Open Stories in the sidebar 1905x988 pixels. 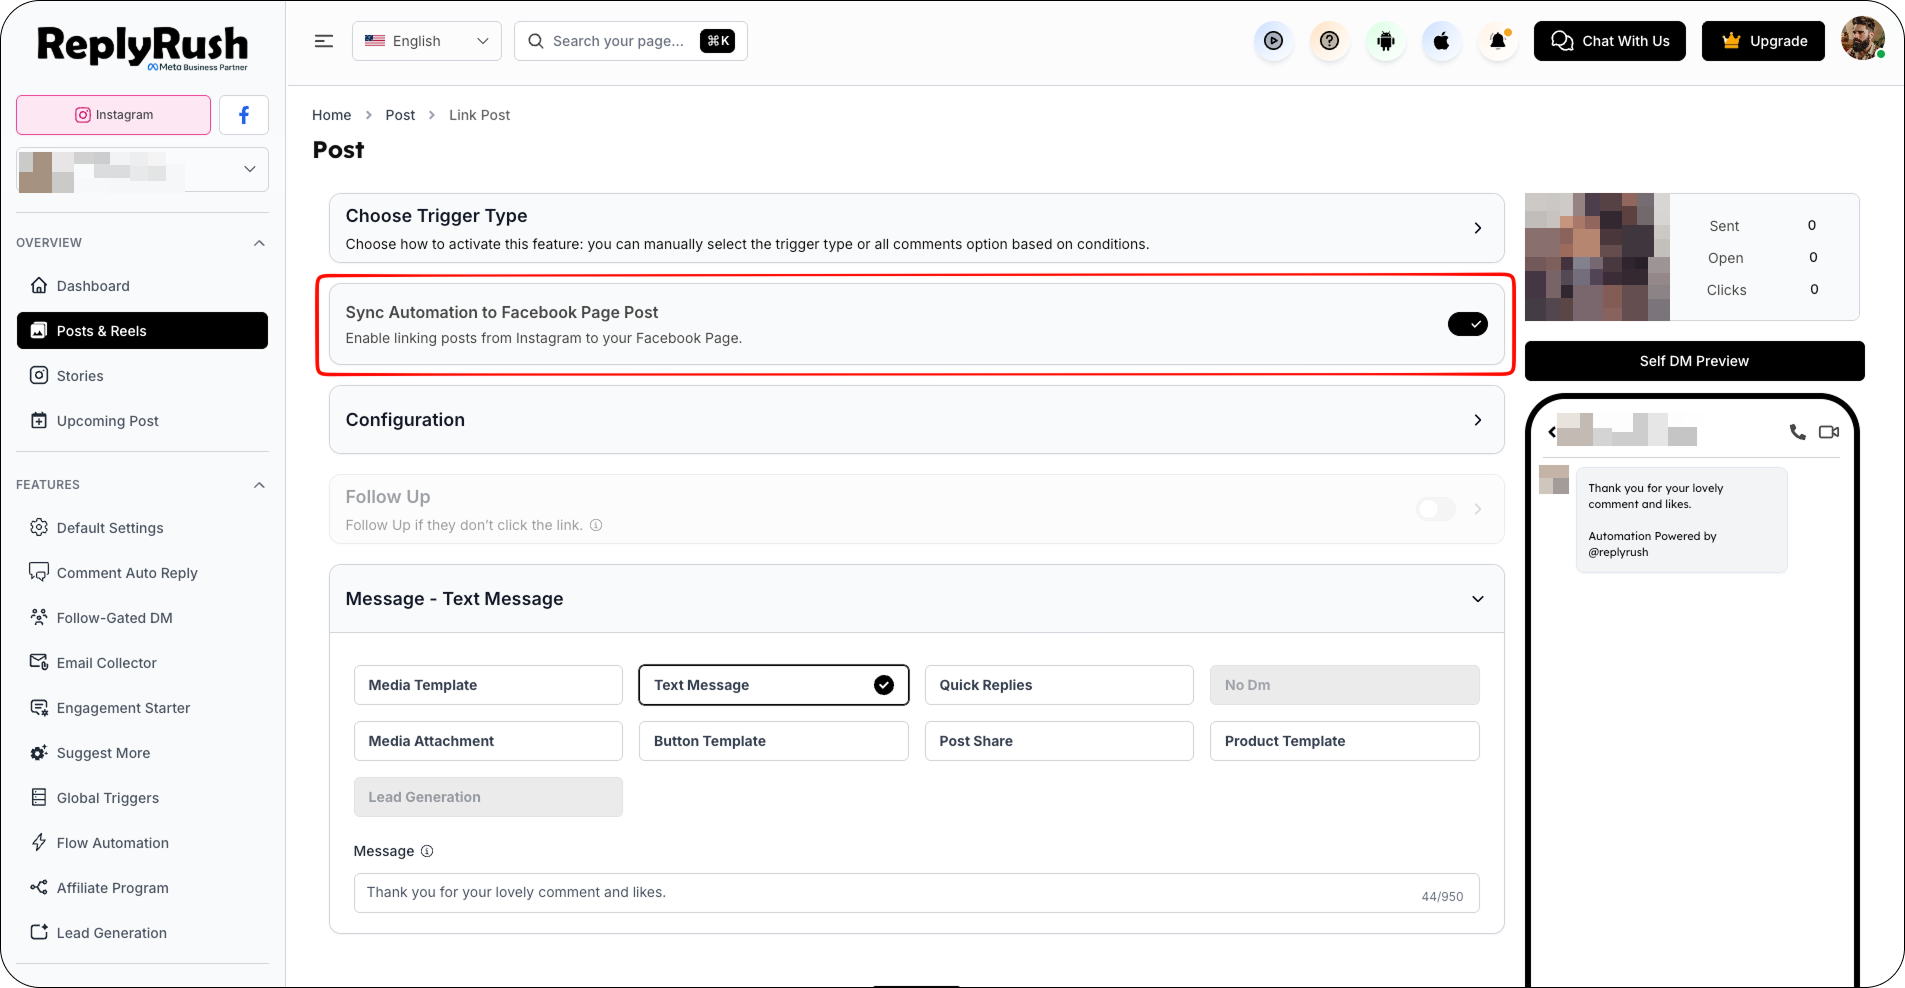[142, 376]
